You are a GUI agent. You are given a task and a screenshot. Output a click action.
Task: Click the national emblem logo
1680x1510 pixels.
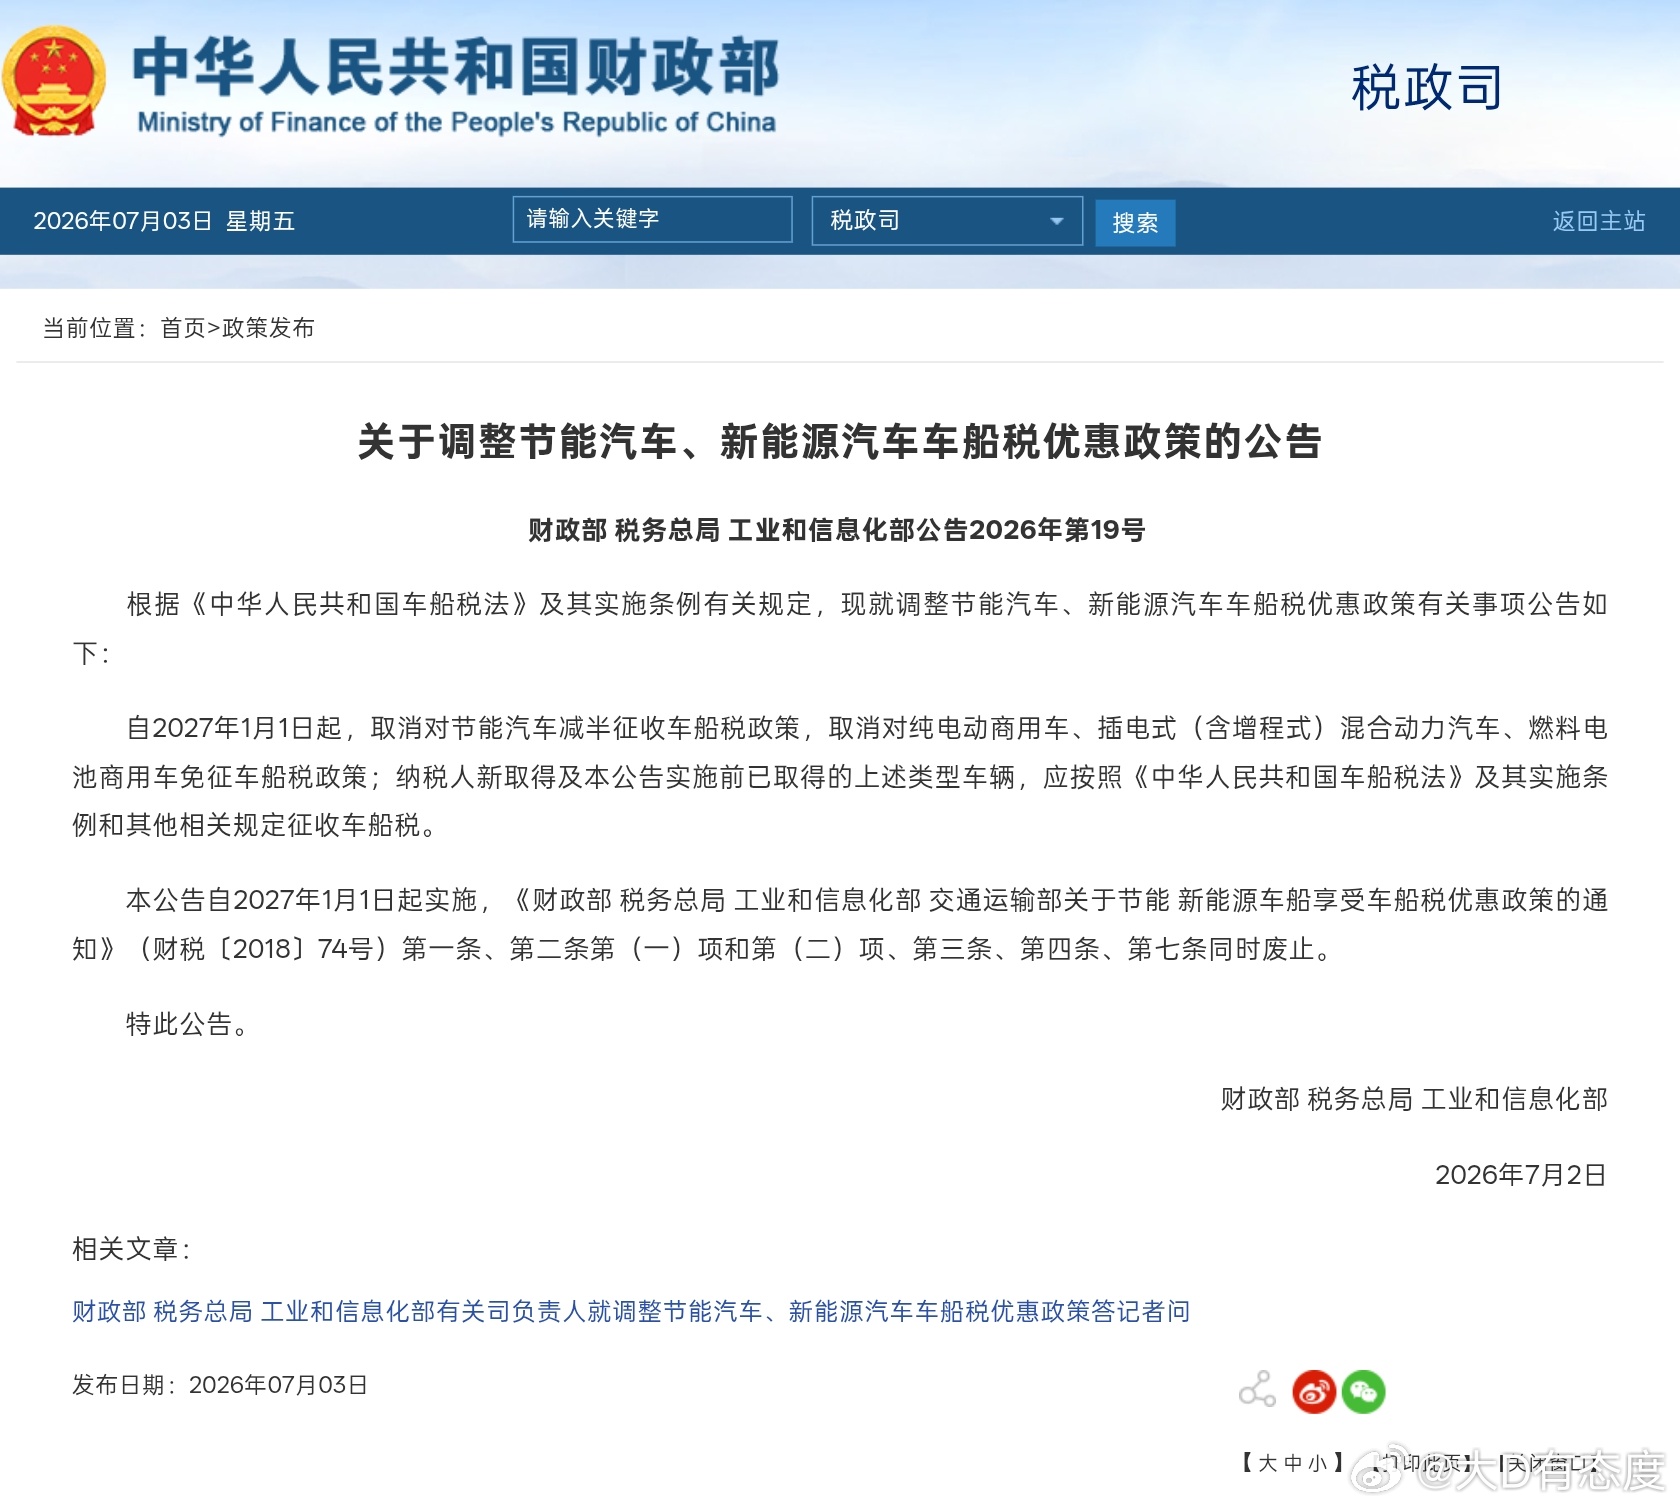[53, 81]
